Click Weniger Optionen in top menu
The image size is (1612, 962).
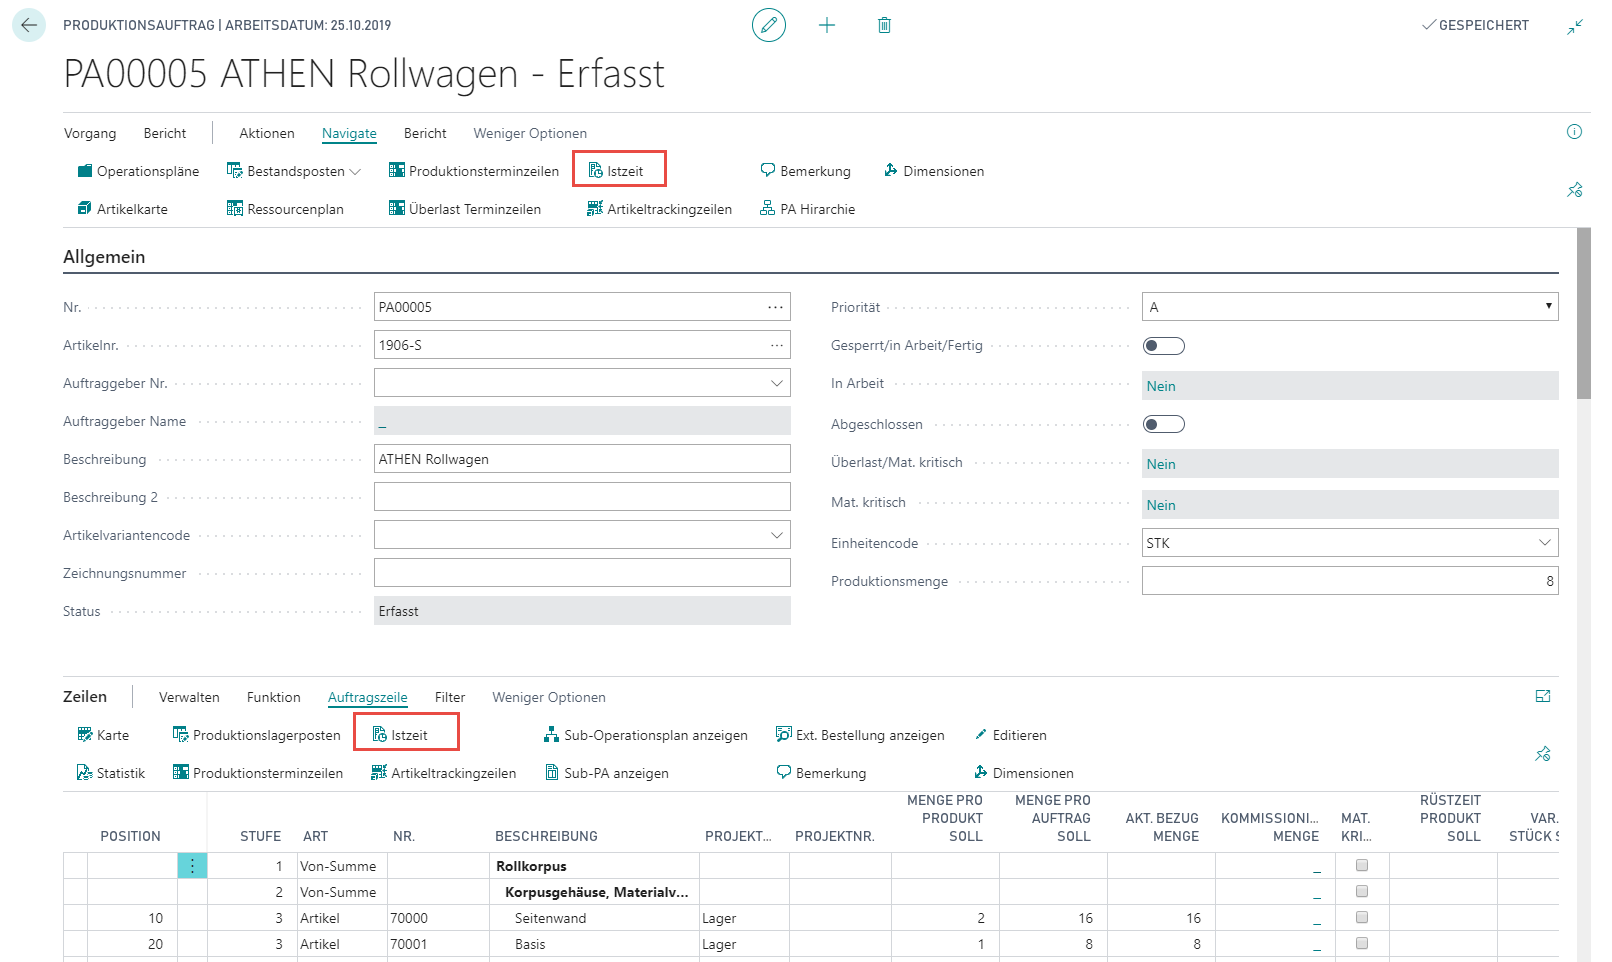pyautogui.click(x=530, y=133)
